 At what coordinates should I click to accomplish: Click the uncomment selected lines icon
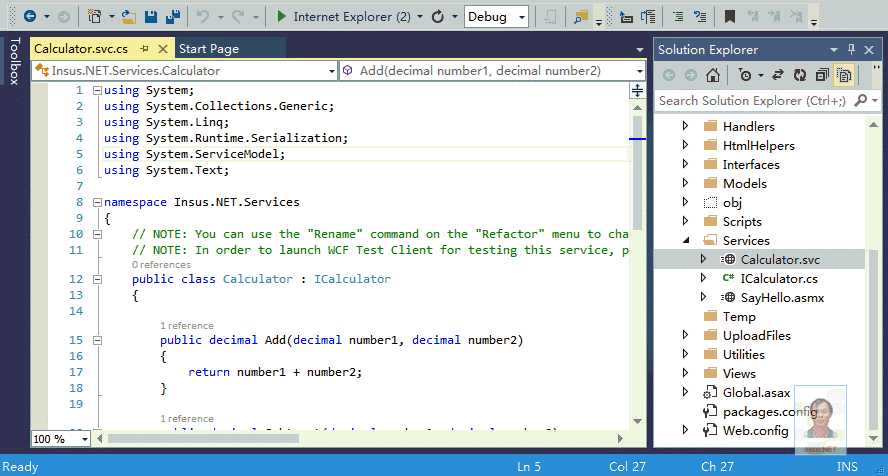click(701, 17)
